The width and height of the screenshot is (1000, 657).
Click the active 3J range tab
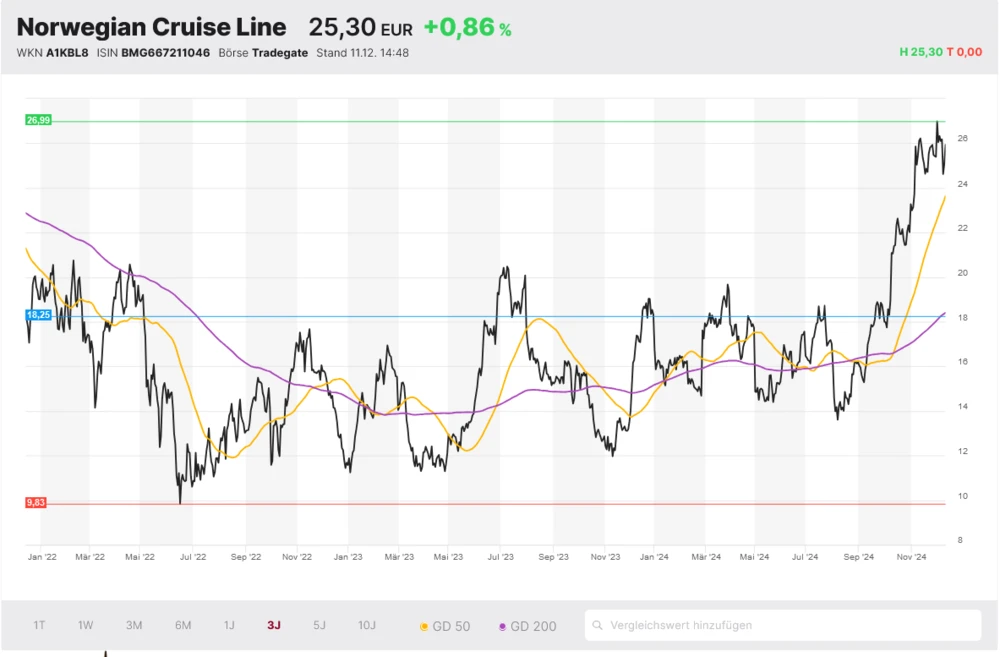click(x=274, y=625)
